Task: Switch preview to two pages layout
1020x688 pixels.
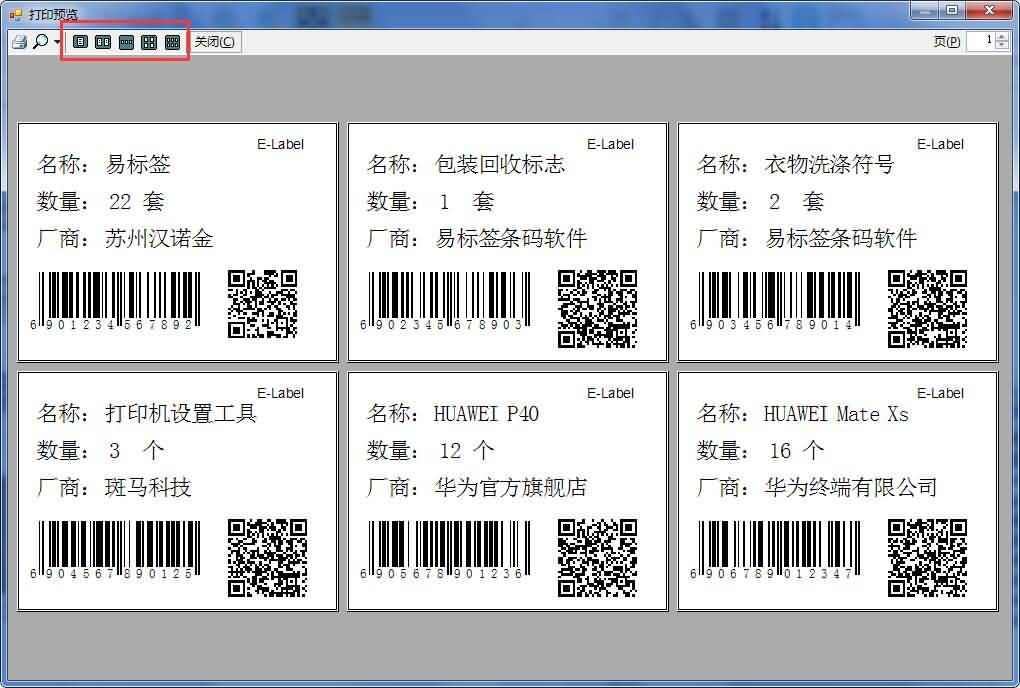Action: click(x=103, y=42)
